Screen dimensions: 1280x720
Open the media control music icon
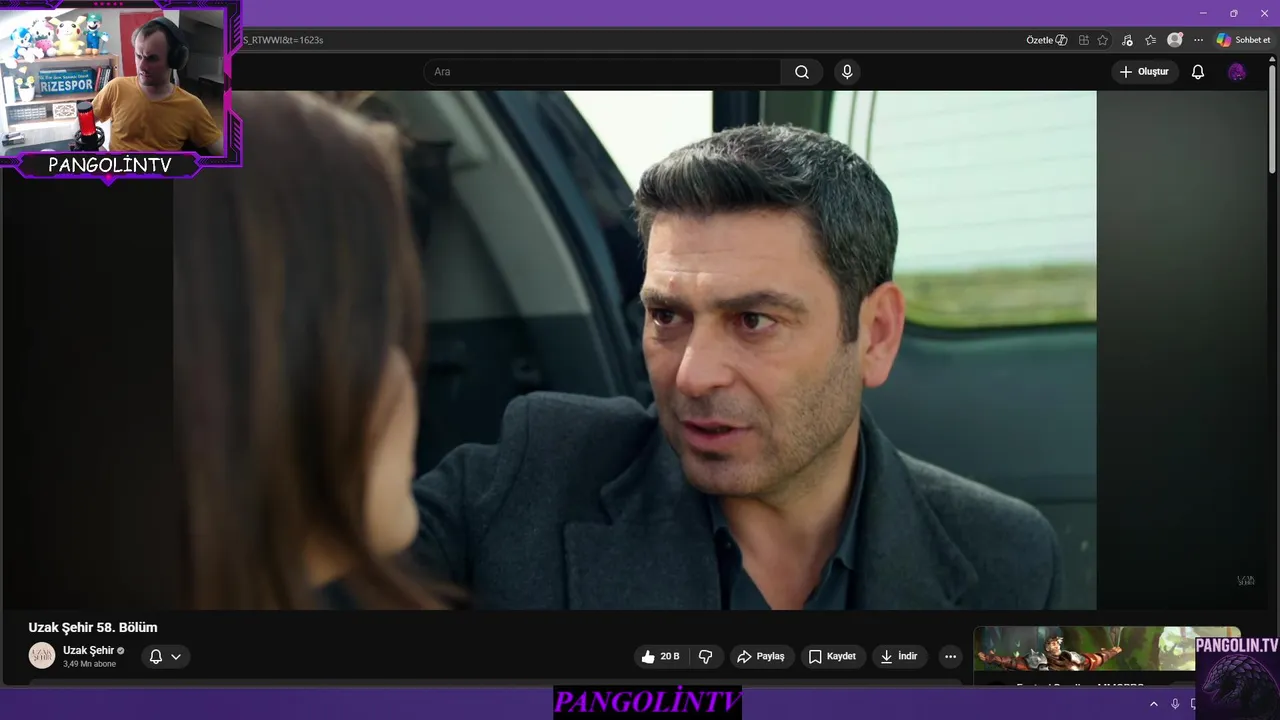tap(1128, 40)
